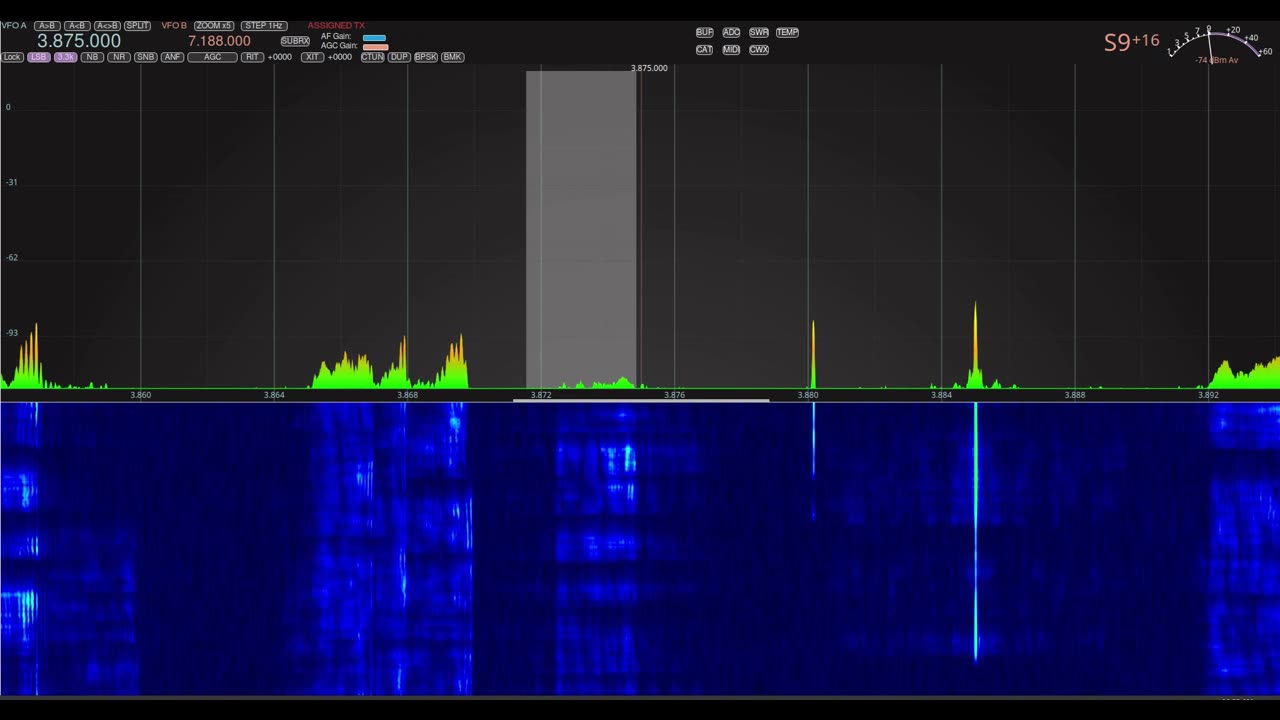Toggle the BPSK button
The image size is (1280, 720).
[426, 57]
